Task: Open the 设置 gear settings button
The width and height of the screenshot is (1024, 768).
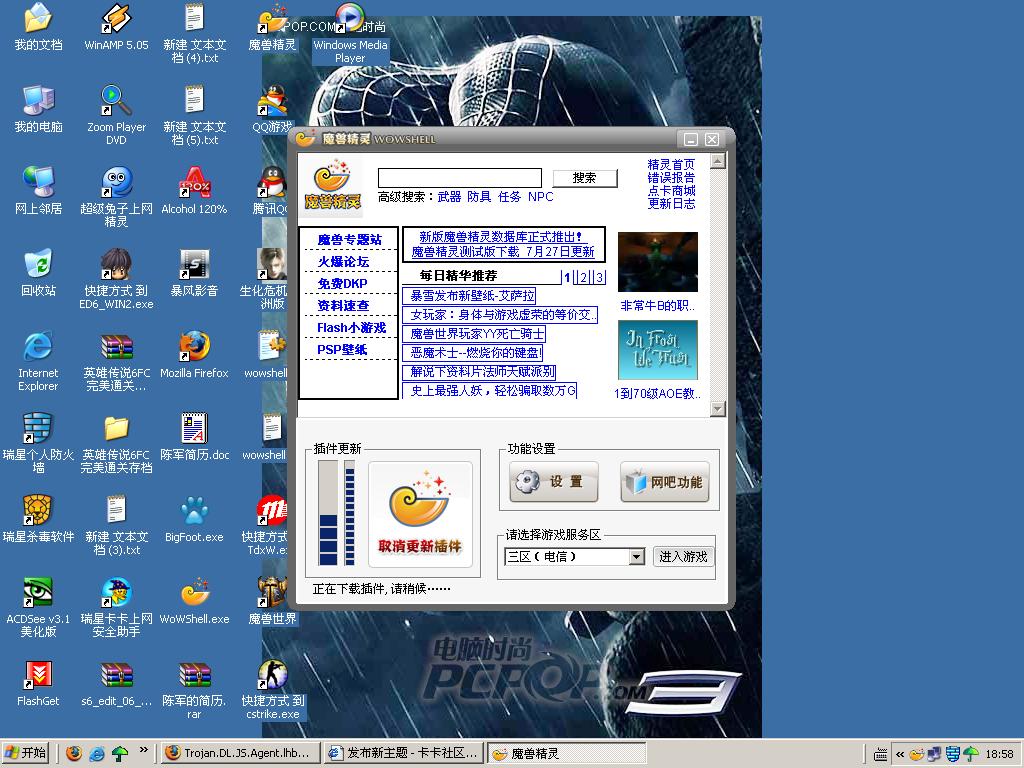Action: click(x=553, y=482)
